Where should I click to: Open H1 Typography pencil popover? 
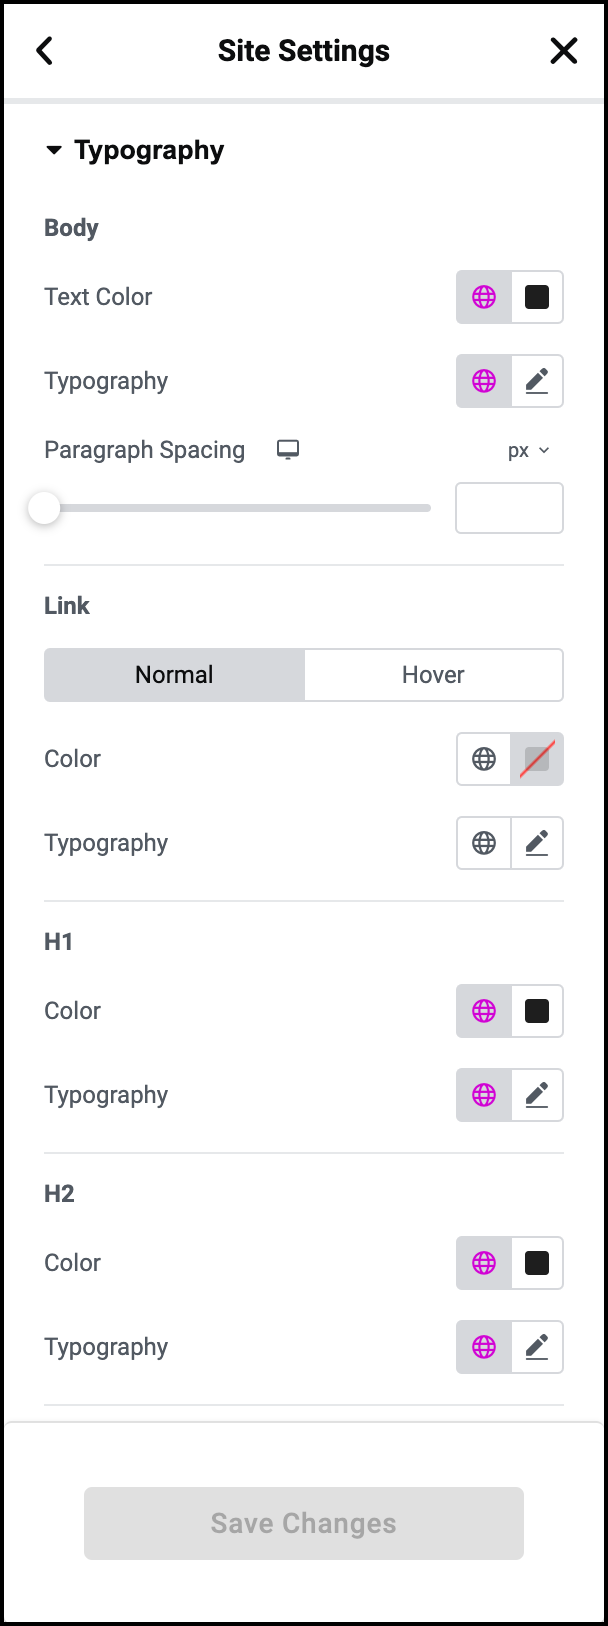[x=537, y=1095]
